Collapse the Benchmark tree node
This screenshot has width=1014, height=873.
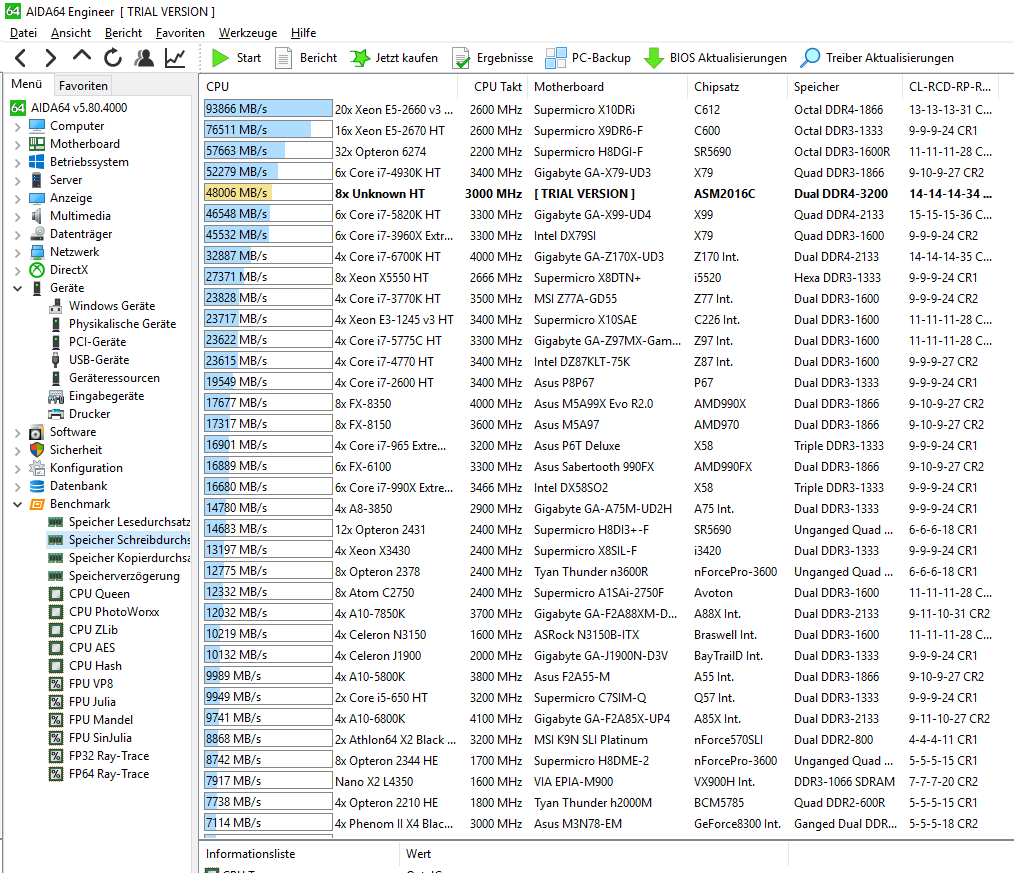pos(17,504)
